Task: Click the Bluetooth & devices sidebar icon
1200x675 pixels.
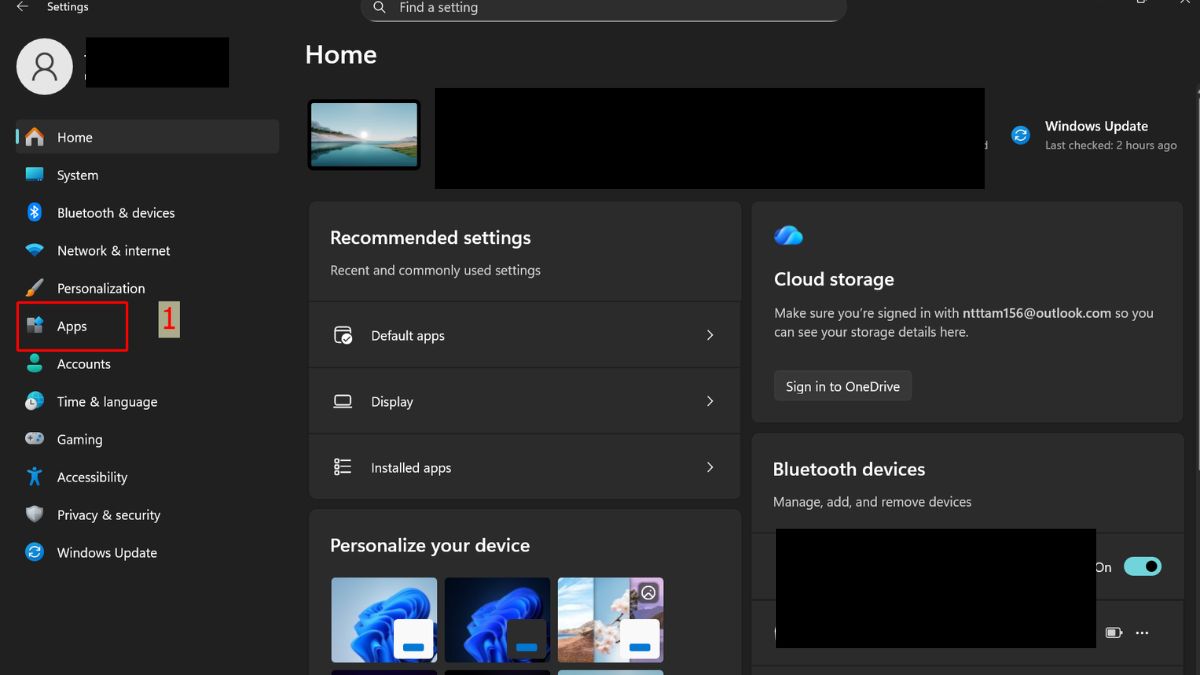Action: [34, 213]
